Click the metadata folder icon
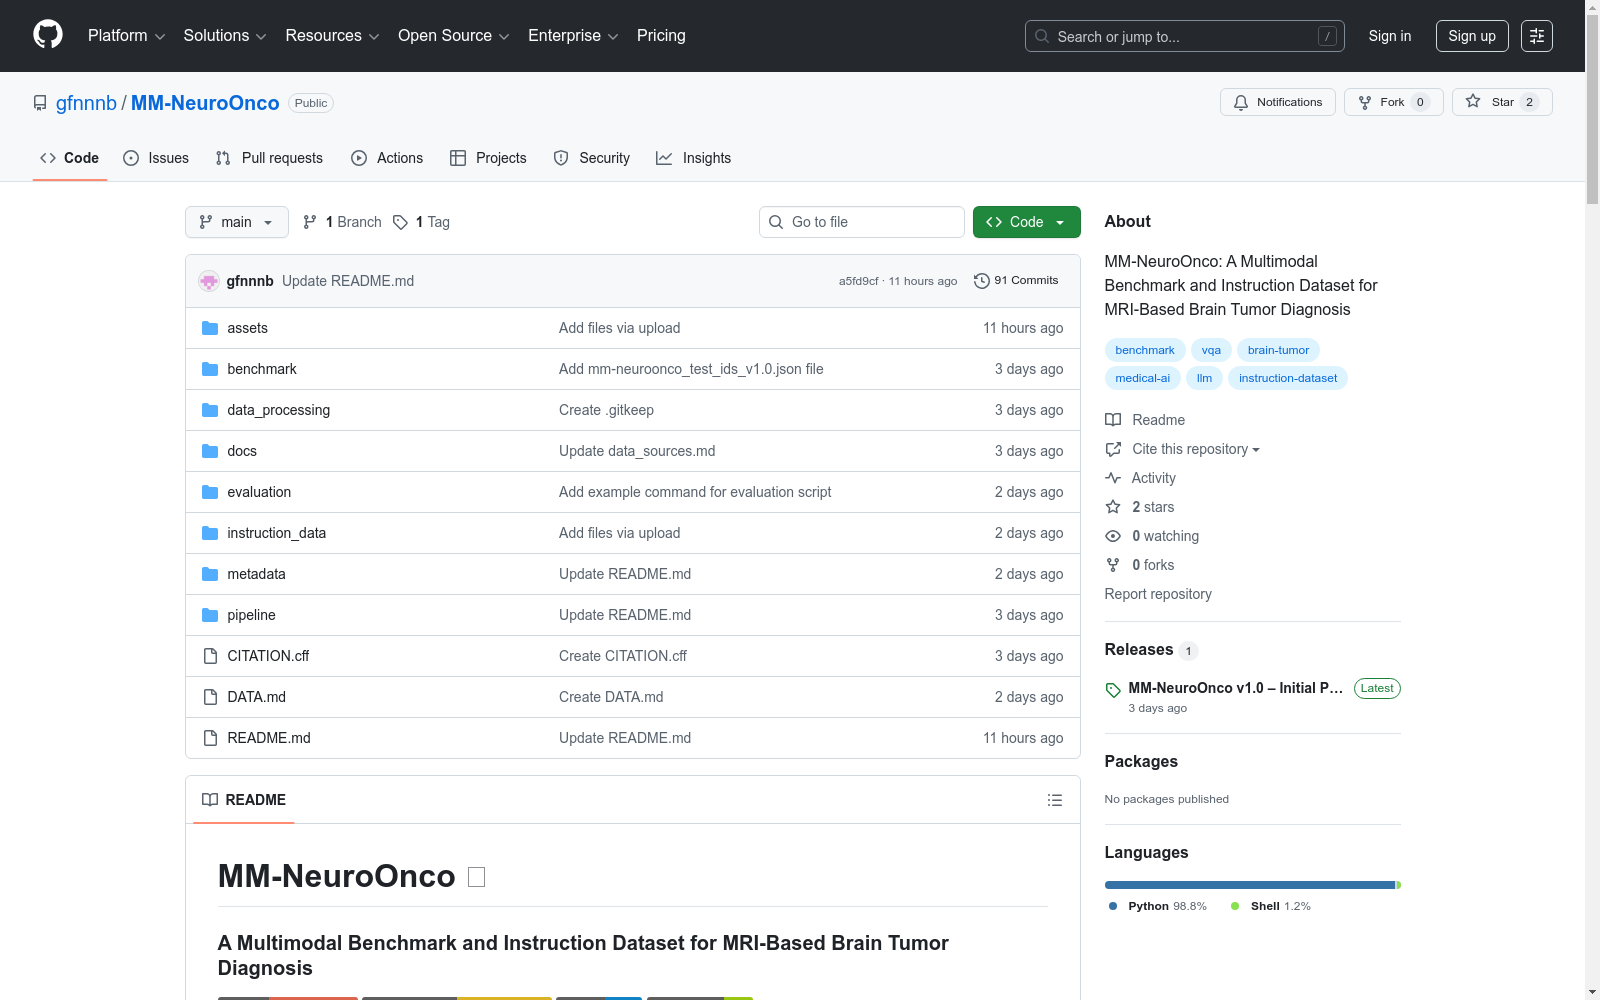This screenshot has width=1600, height=1000. (x=210, y=574)
